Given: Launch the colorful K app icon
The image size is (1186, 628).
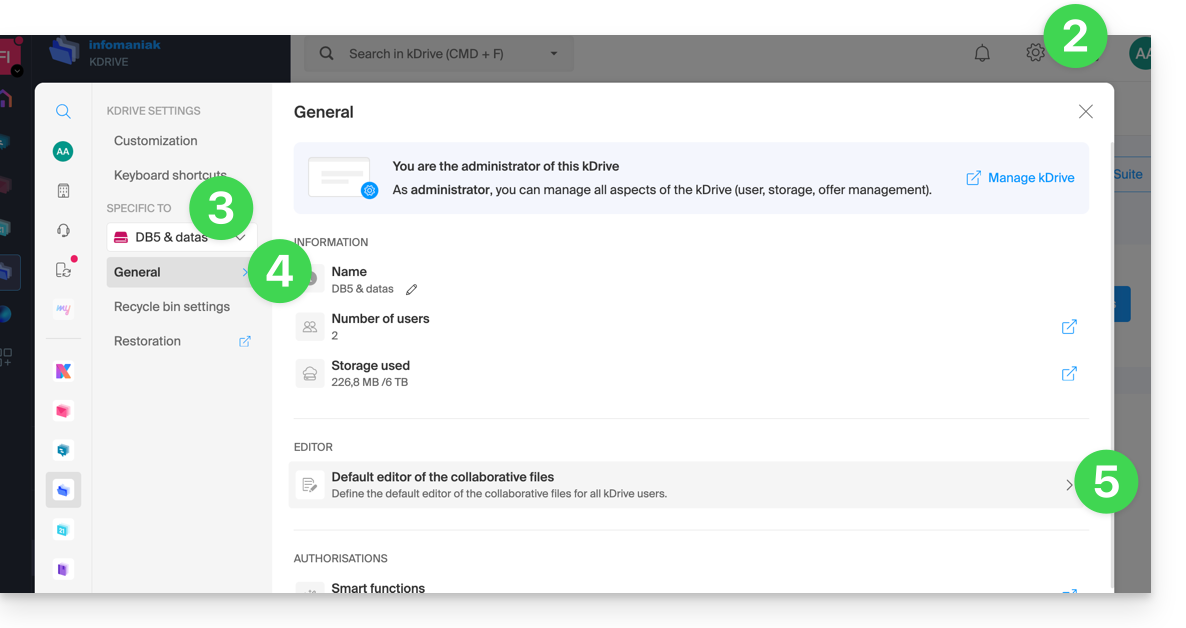Looking at the screenshot, I should point(64,371).
